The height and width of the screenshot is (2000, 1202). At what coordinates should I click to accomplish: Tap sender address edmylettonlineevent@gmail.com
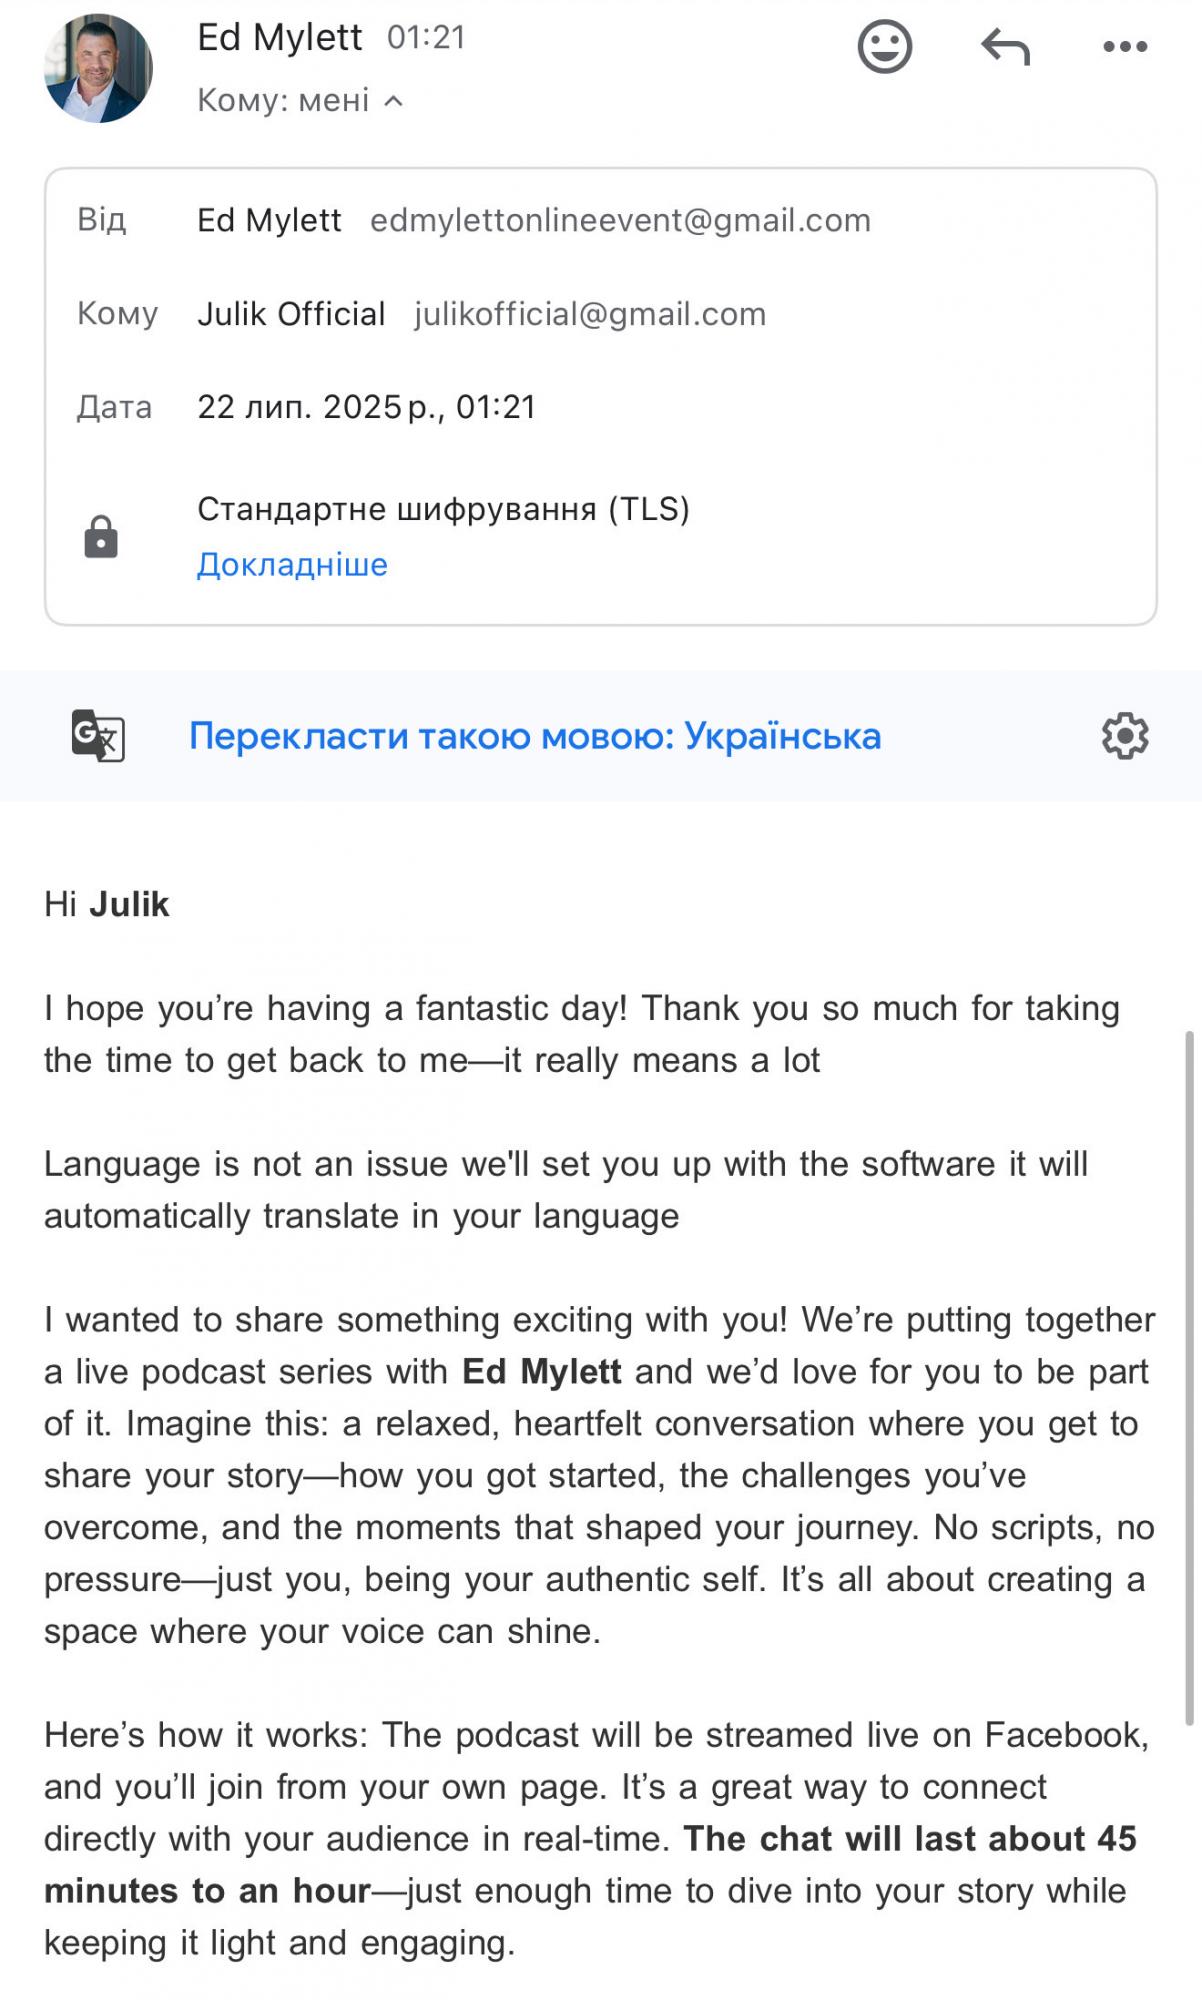[620, 220]
